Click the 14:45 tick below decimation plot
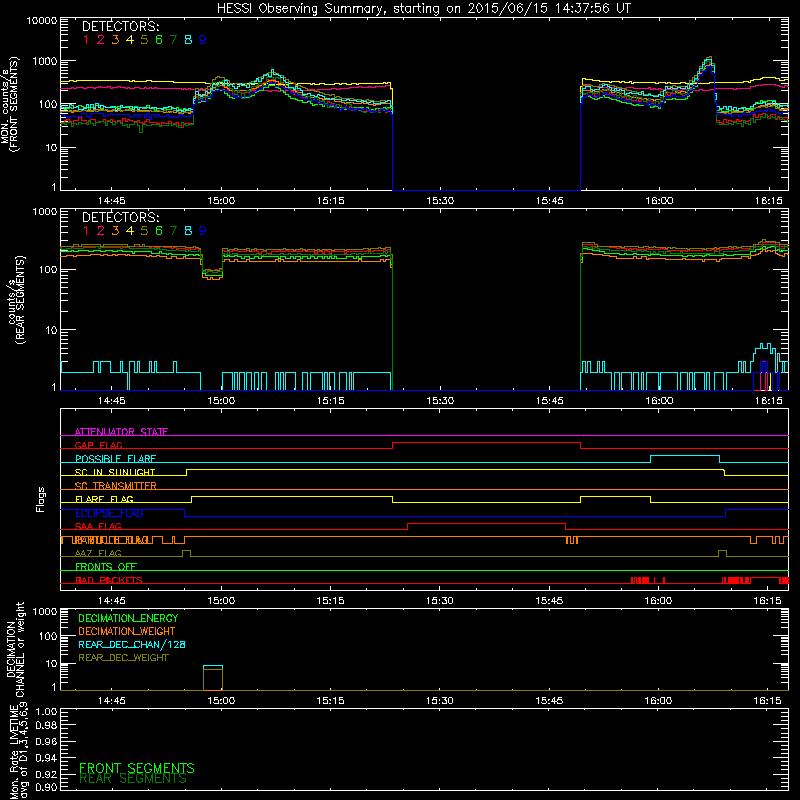The height and width of the screenshot is (800, 800). coord(111,701)
